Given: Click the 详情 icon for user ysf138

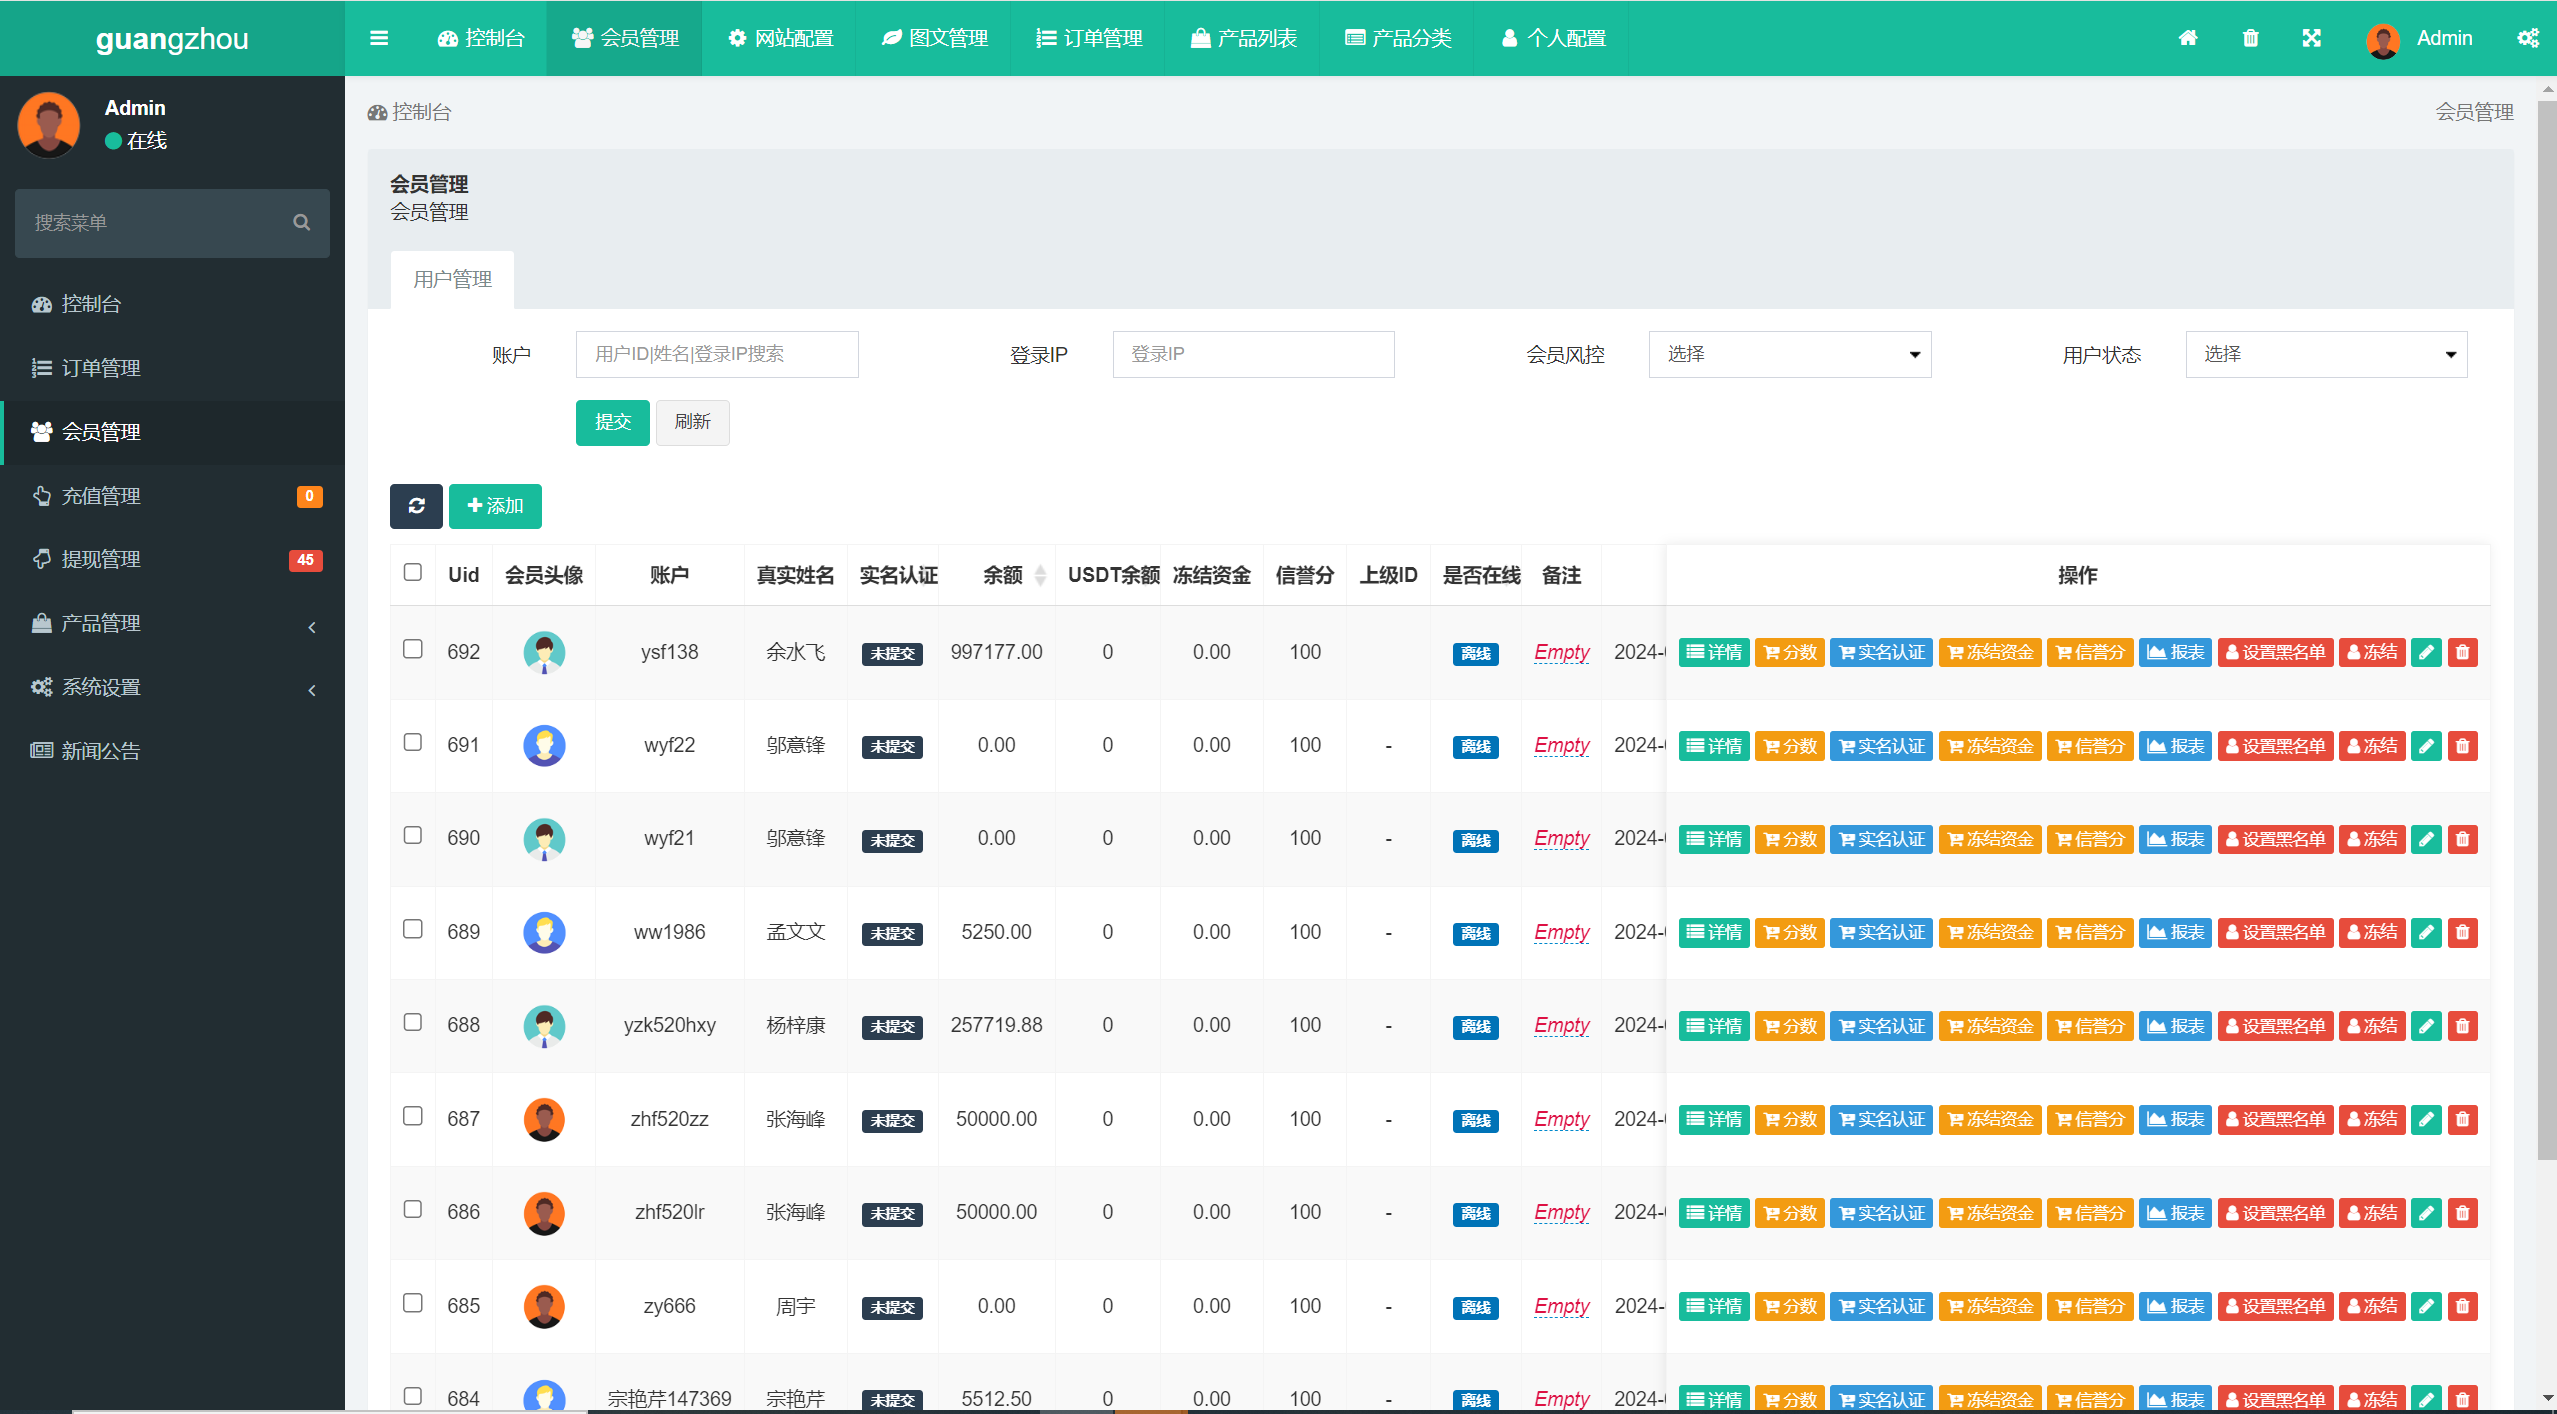Looking at the screenshot, I should coord(1713,650).
